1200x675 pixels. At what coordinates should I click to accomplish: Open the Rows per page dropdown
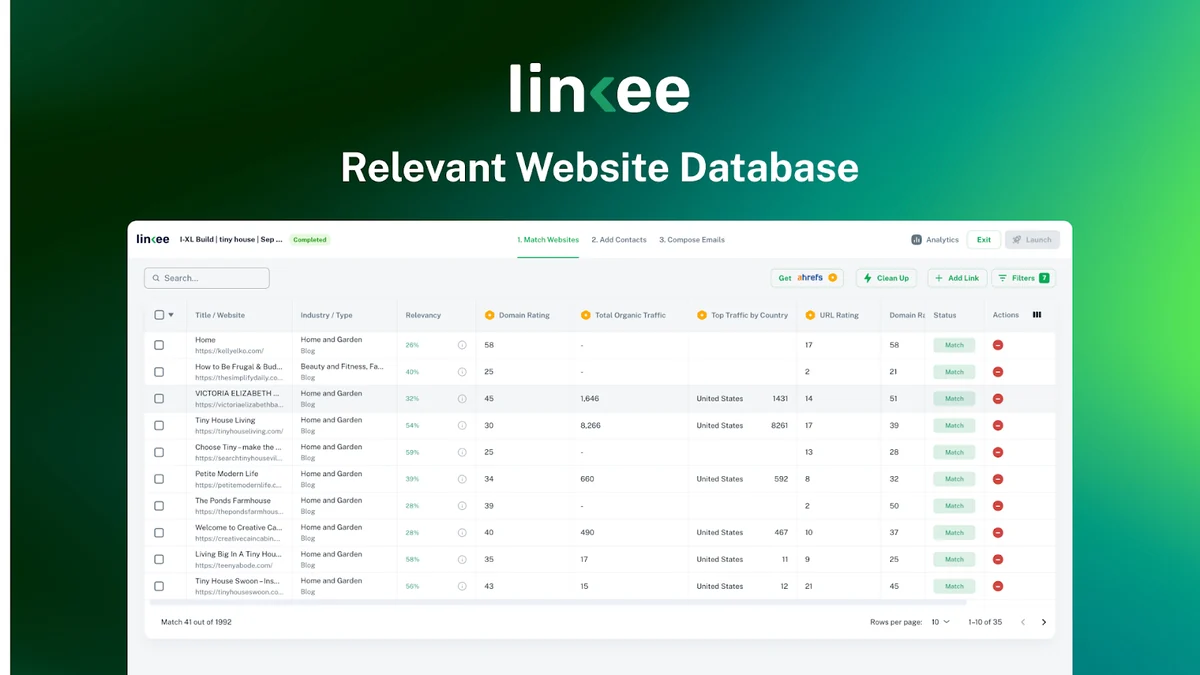[938, 621]
